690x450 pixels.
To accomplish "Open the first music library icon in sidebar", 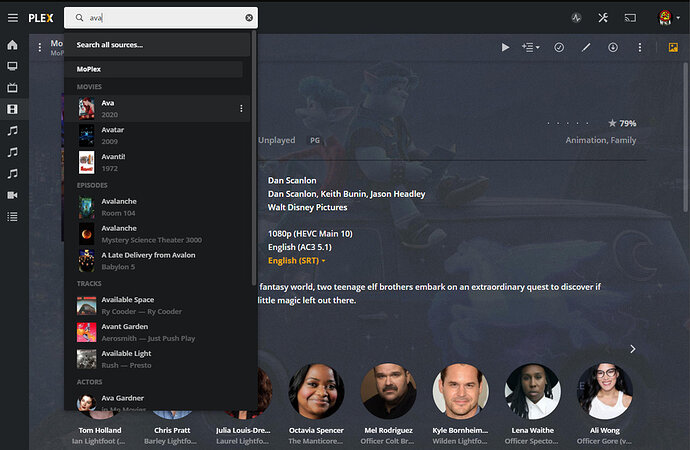I will pos(12,131).
